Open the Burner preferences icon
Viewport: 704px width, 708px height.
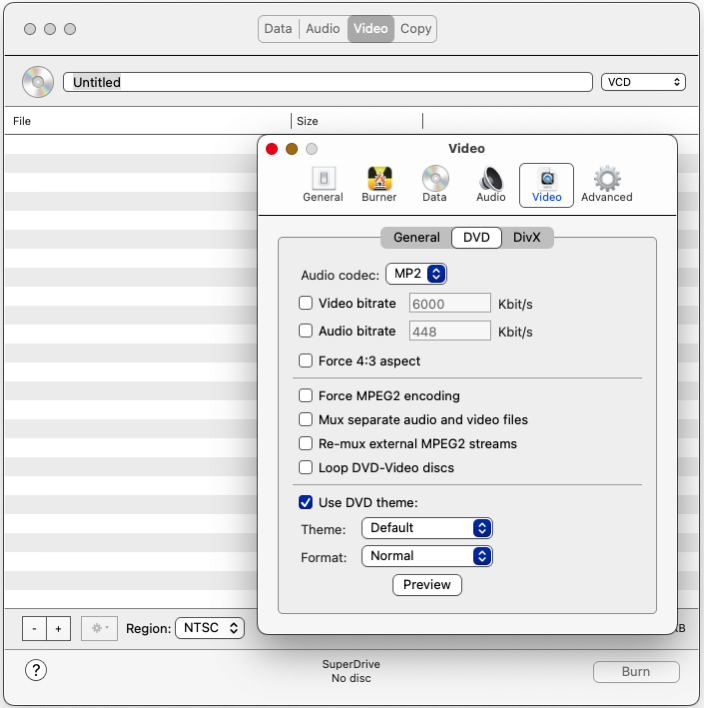pos(379,184)
